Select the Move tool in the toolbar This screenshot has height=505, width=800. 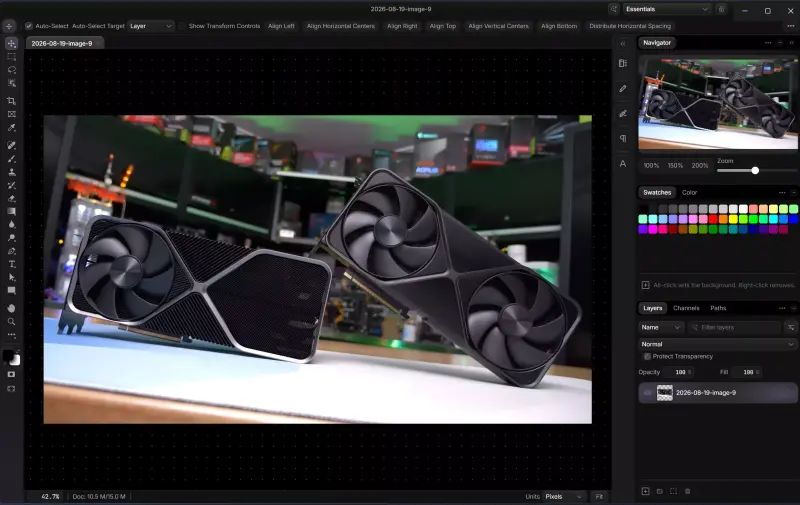click(11, 44)
